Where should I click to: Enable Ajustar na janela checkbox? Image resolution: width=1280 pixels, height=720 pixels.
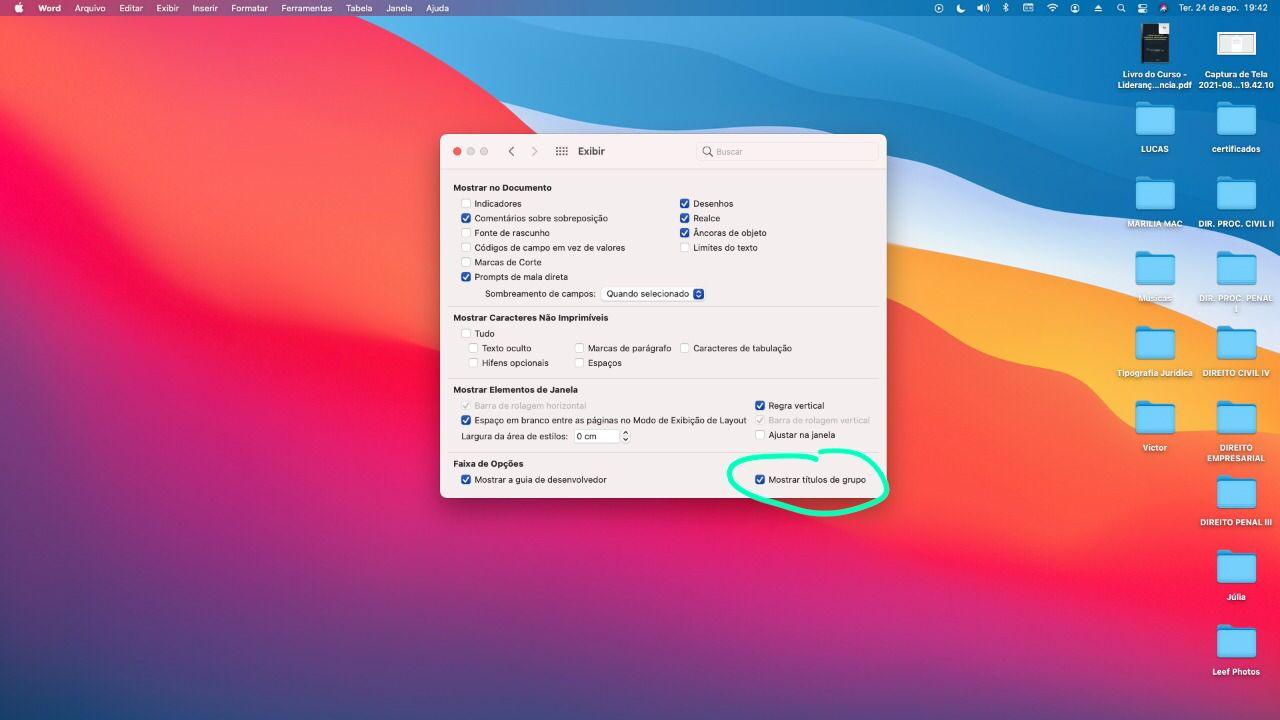(x=760, y=435)
